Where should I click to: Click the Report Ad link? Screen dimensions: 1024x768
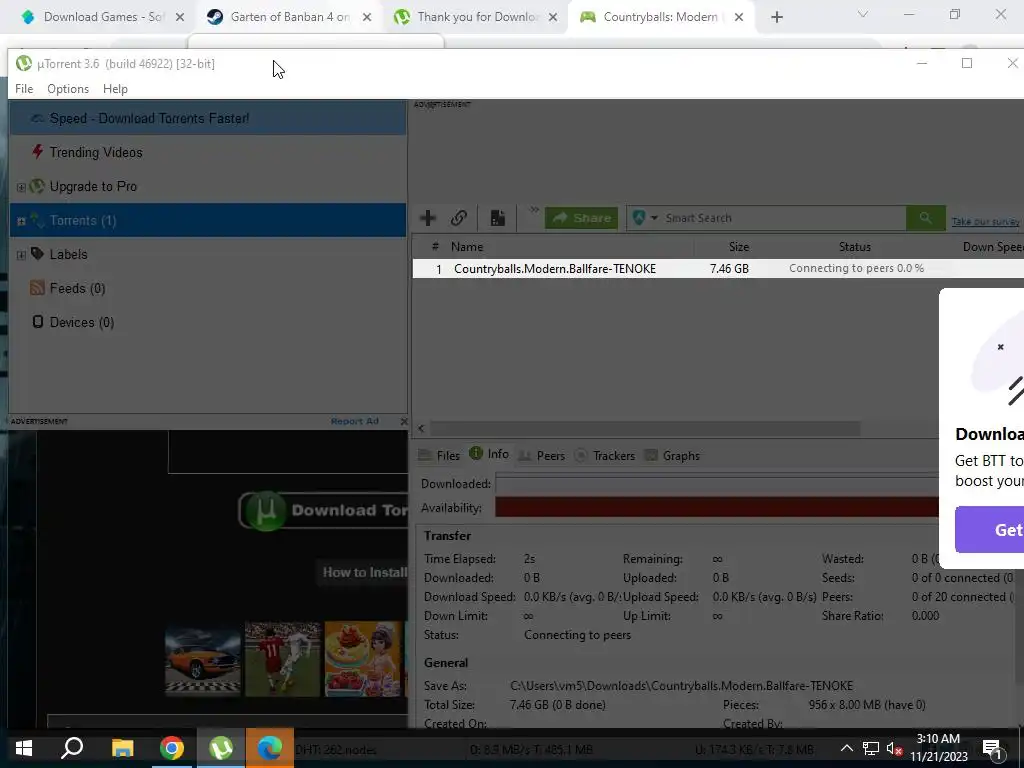[x=355, y=421]
